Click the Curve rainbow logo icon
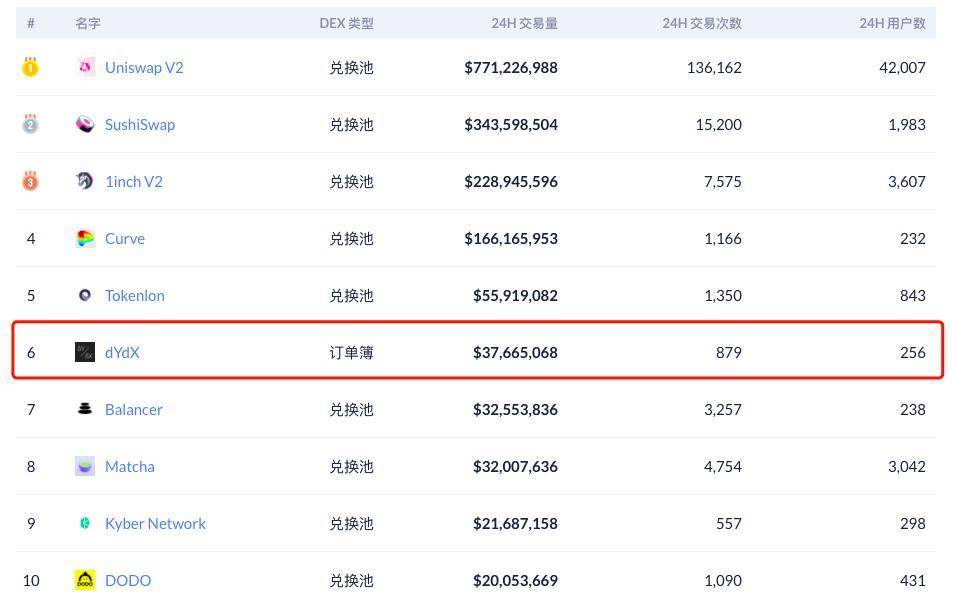This screenshot has height=608, width=953. point(85,238)
